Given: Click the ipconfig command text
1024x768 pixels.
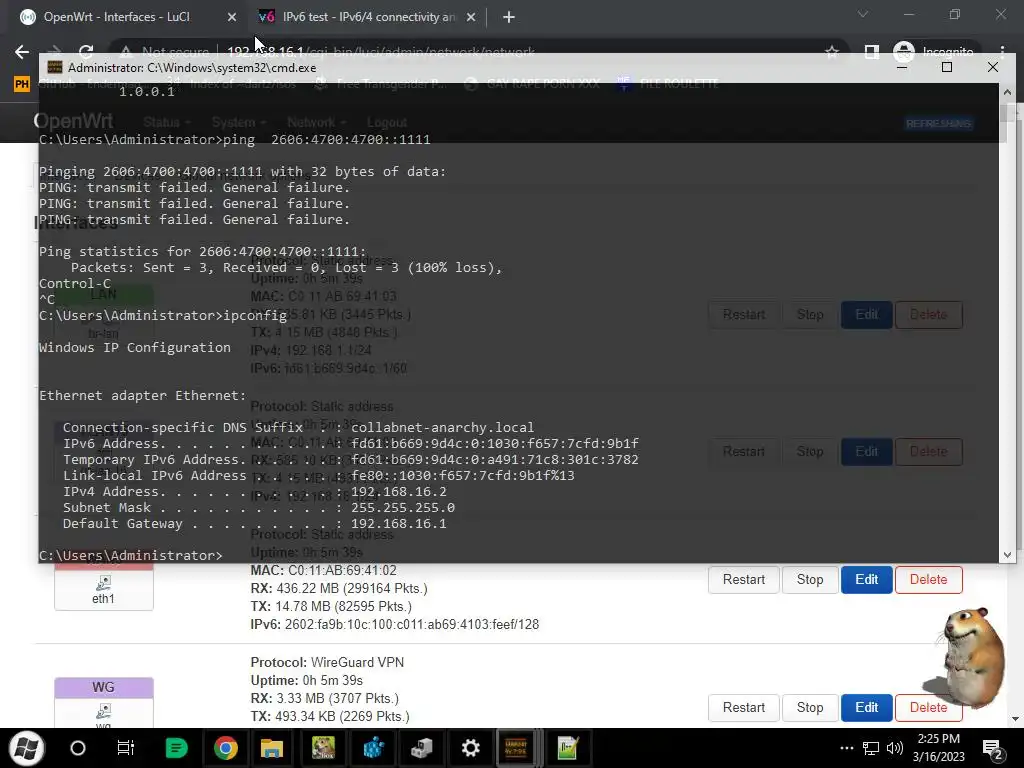Looking at the screenshot, I should point(255,315).
